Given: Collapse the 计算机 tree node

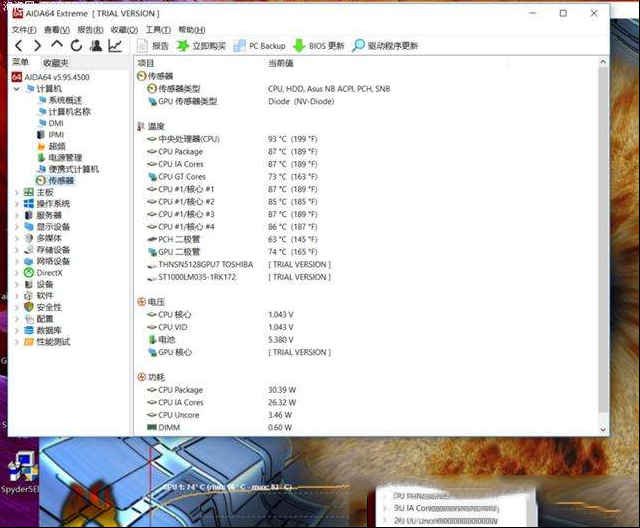Looking at the screenshot, I should point(17,89).
